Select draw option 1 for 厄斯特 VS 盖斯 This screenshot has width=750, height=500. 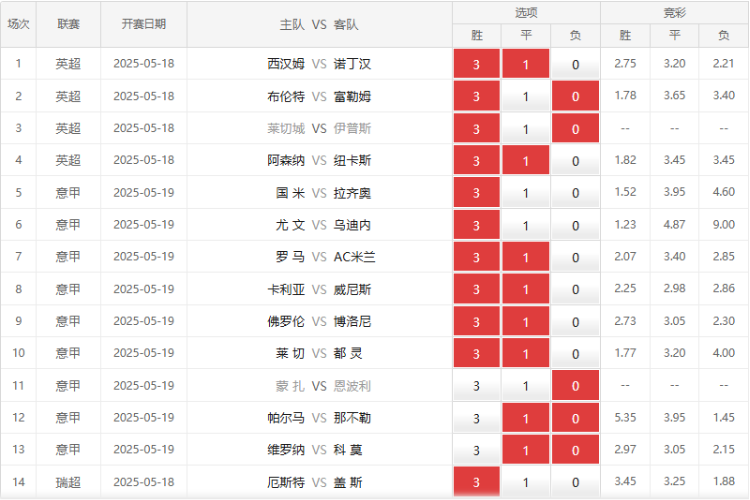pos(526,482)
